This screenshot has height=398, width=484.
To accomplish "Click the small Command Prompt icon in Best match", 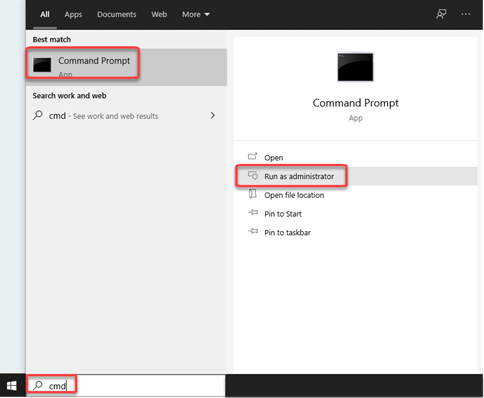I will pyautogui.click(x=42, y=65).
